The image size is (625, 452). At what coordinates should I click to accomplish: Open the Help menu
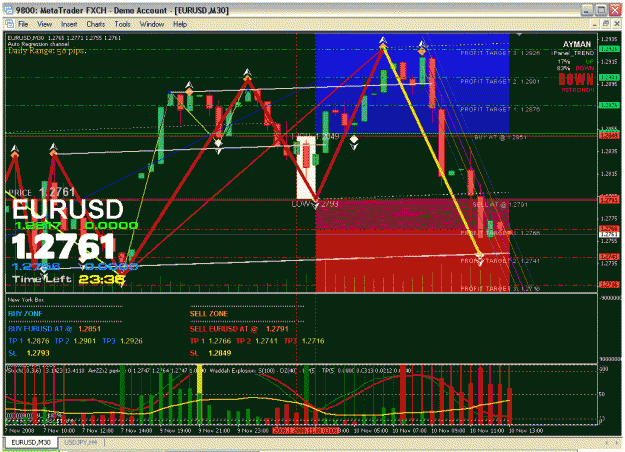[180, 24]
